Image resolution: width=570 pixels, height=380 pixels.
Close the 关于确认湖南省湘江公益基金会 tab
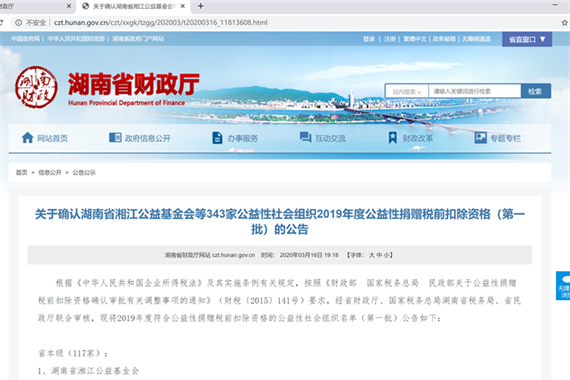(x=183, y=6)
